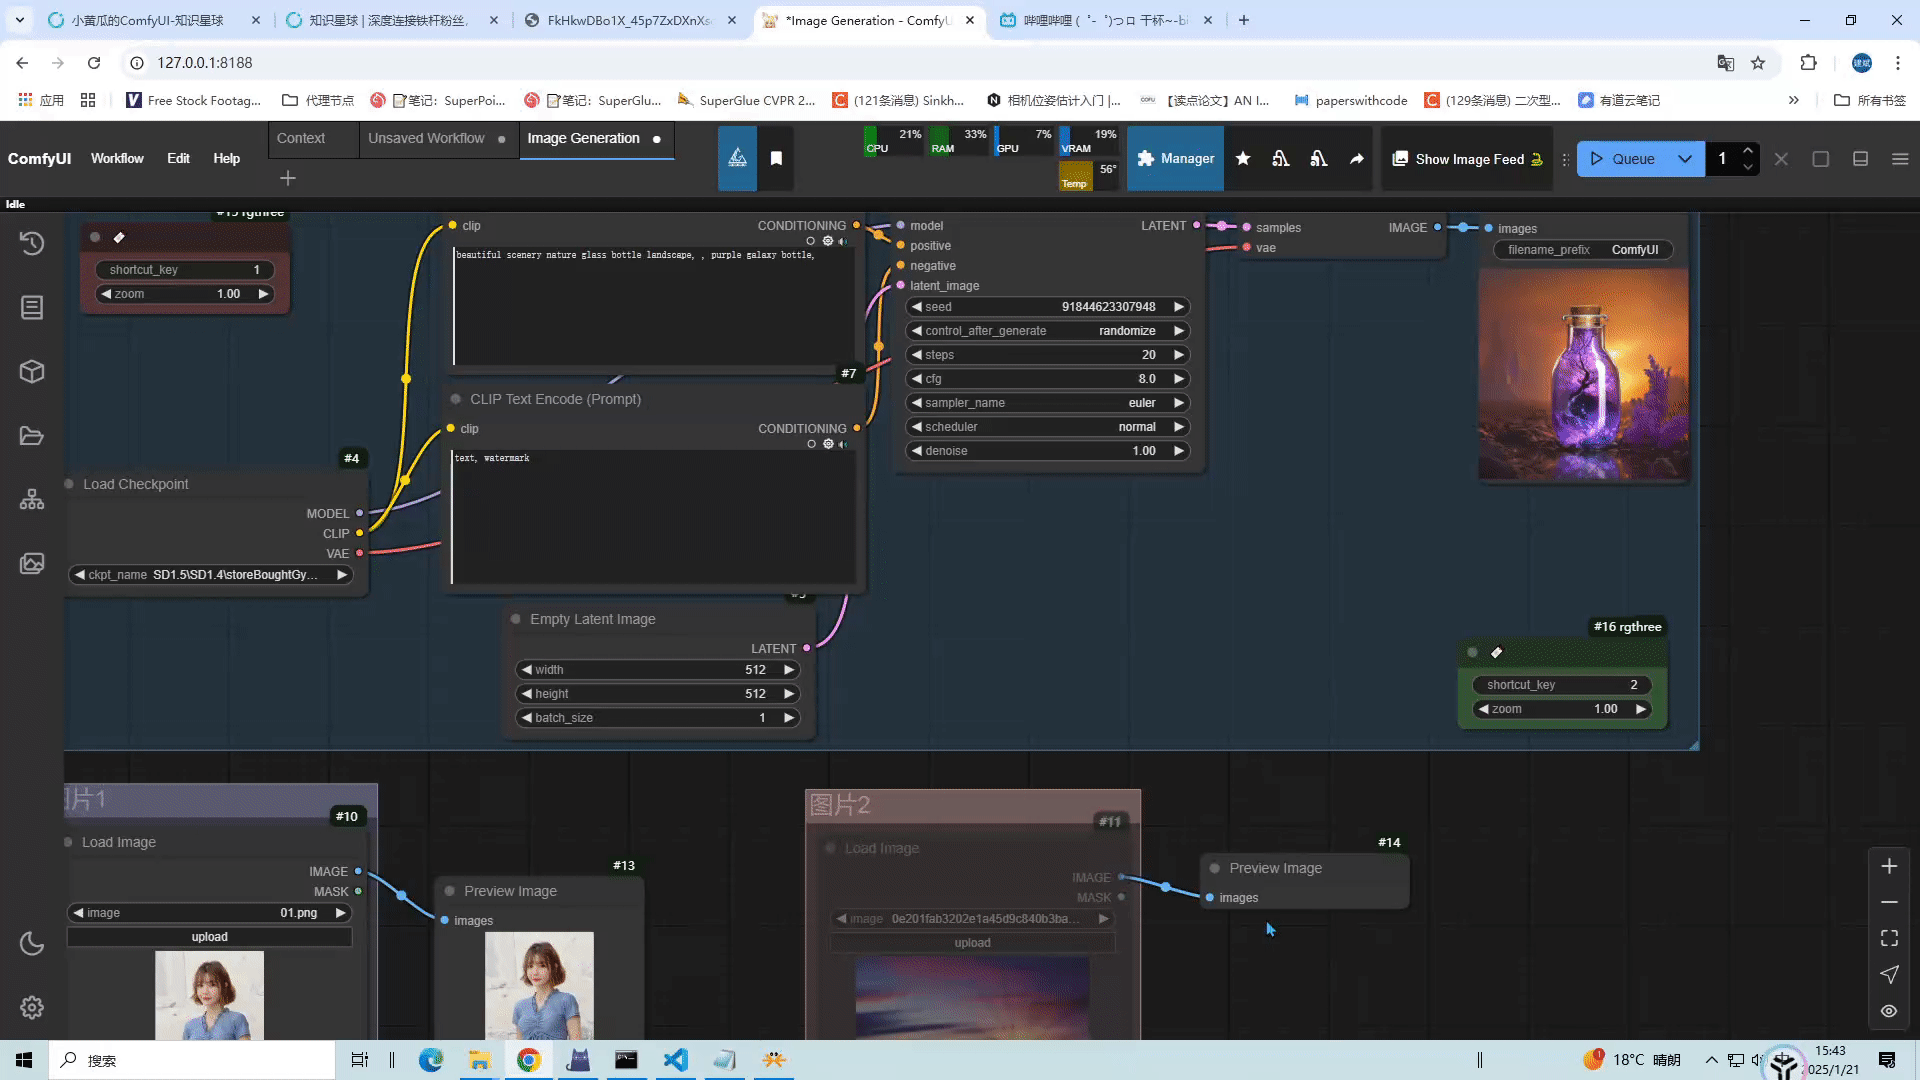Click fit view icon in canvas controls
Screen dimensions: 1920x1080
tap(1888, 938)
